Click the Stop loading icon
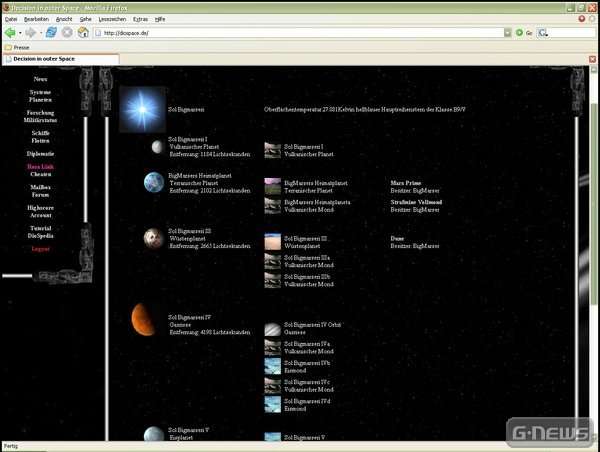Image resolution: width=600 pixels, height=452 pixels. [67, 33]
